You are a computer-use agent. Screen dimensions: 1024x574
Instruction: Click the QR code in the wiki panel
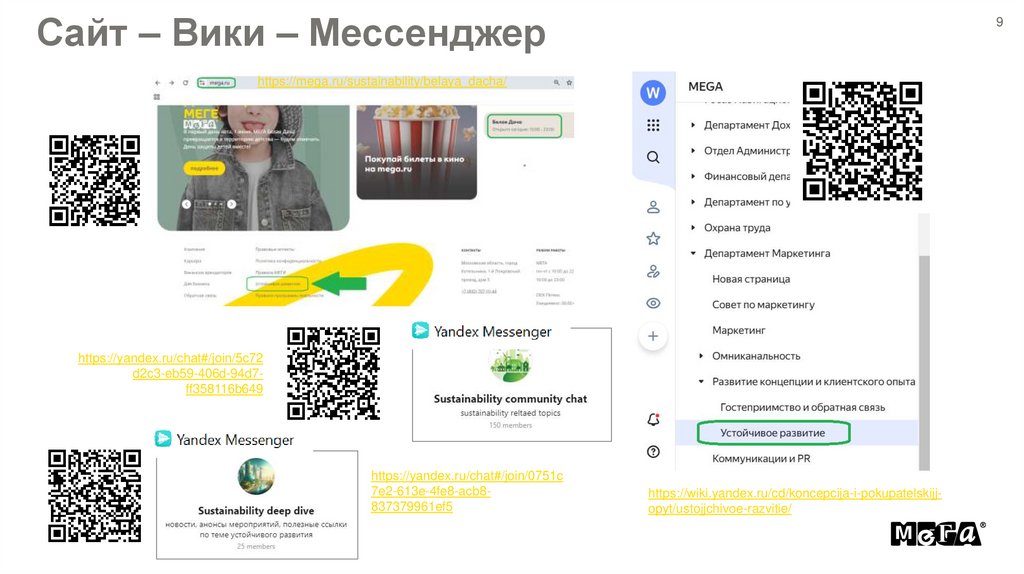click(x=862, y=141)
